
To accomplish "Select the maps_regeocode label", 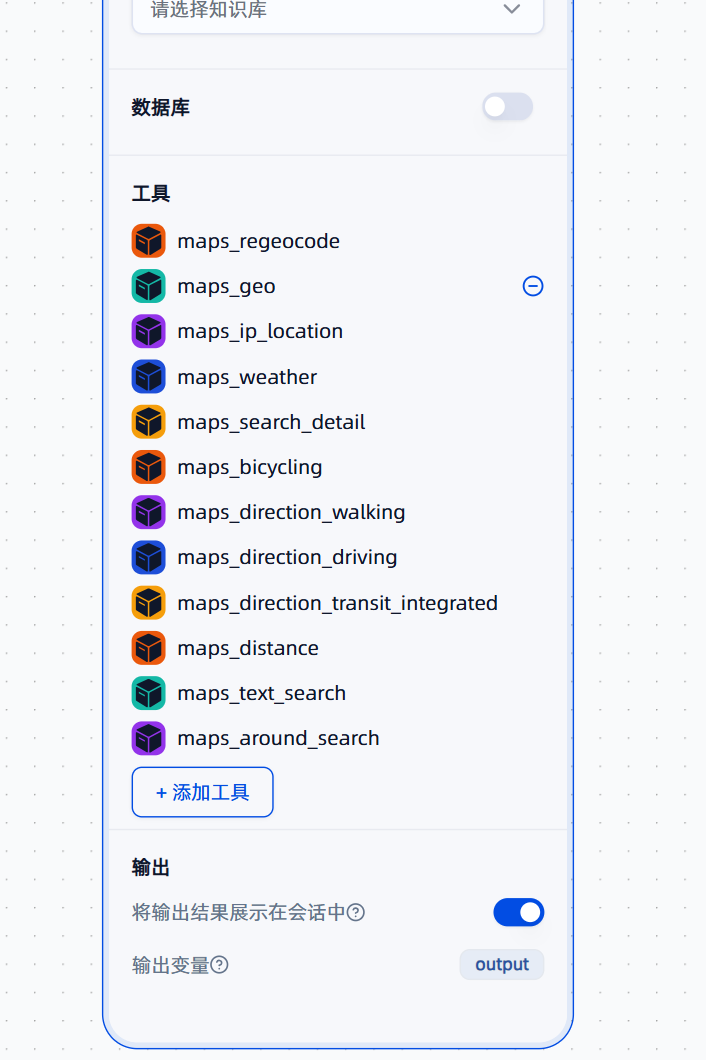I will click(x=258, y=242).
